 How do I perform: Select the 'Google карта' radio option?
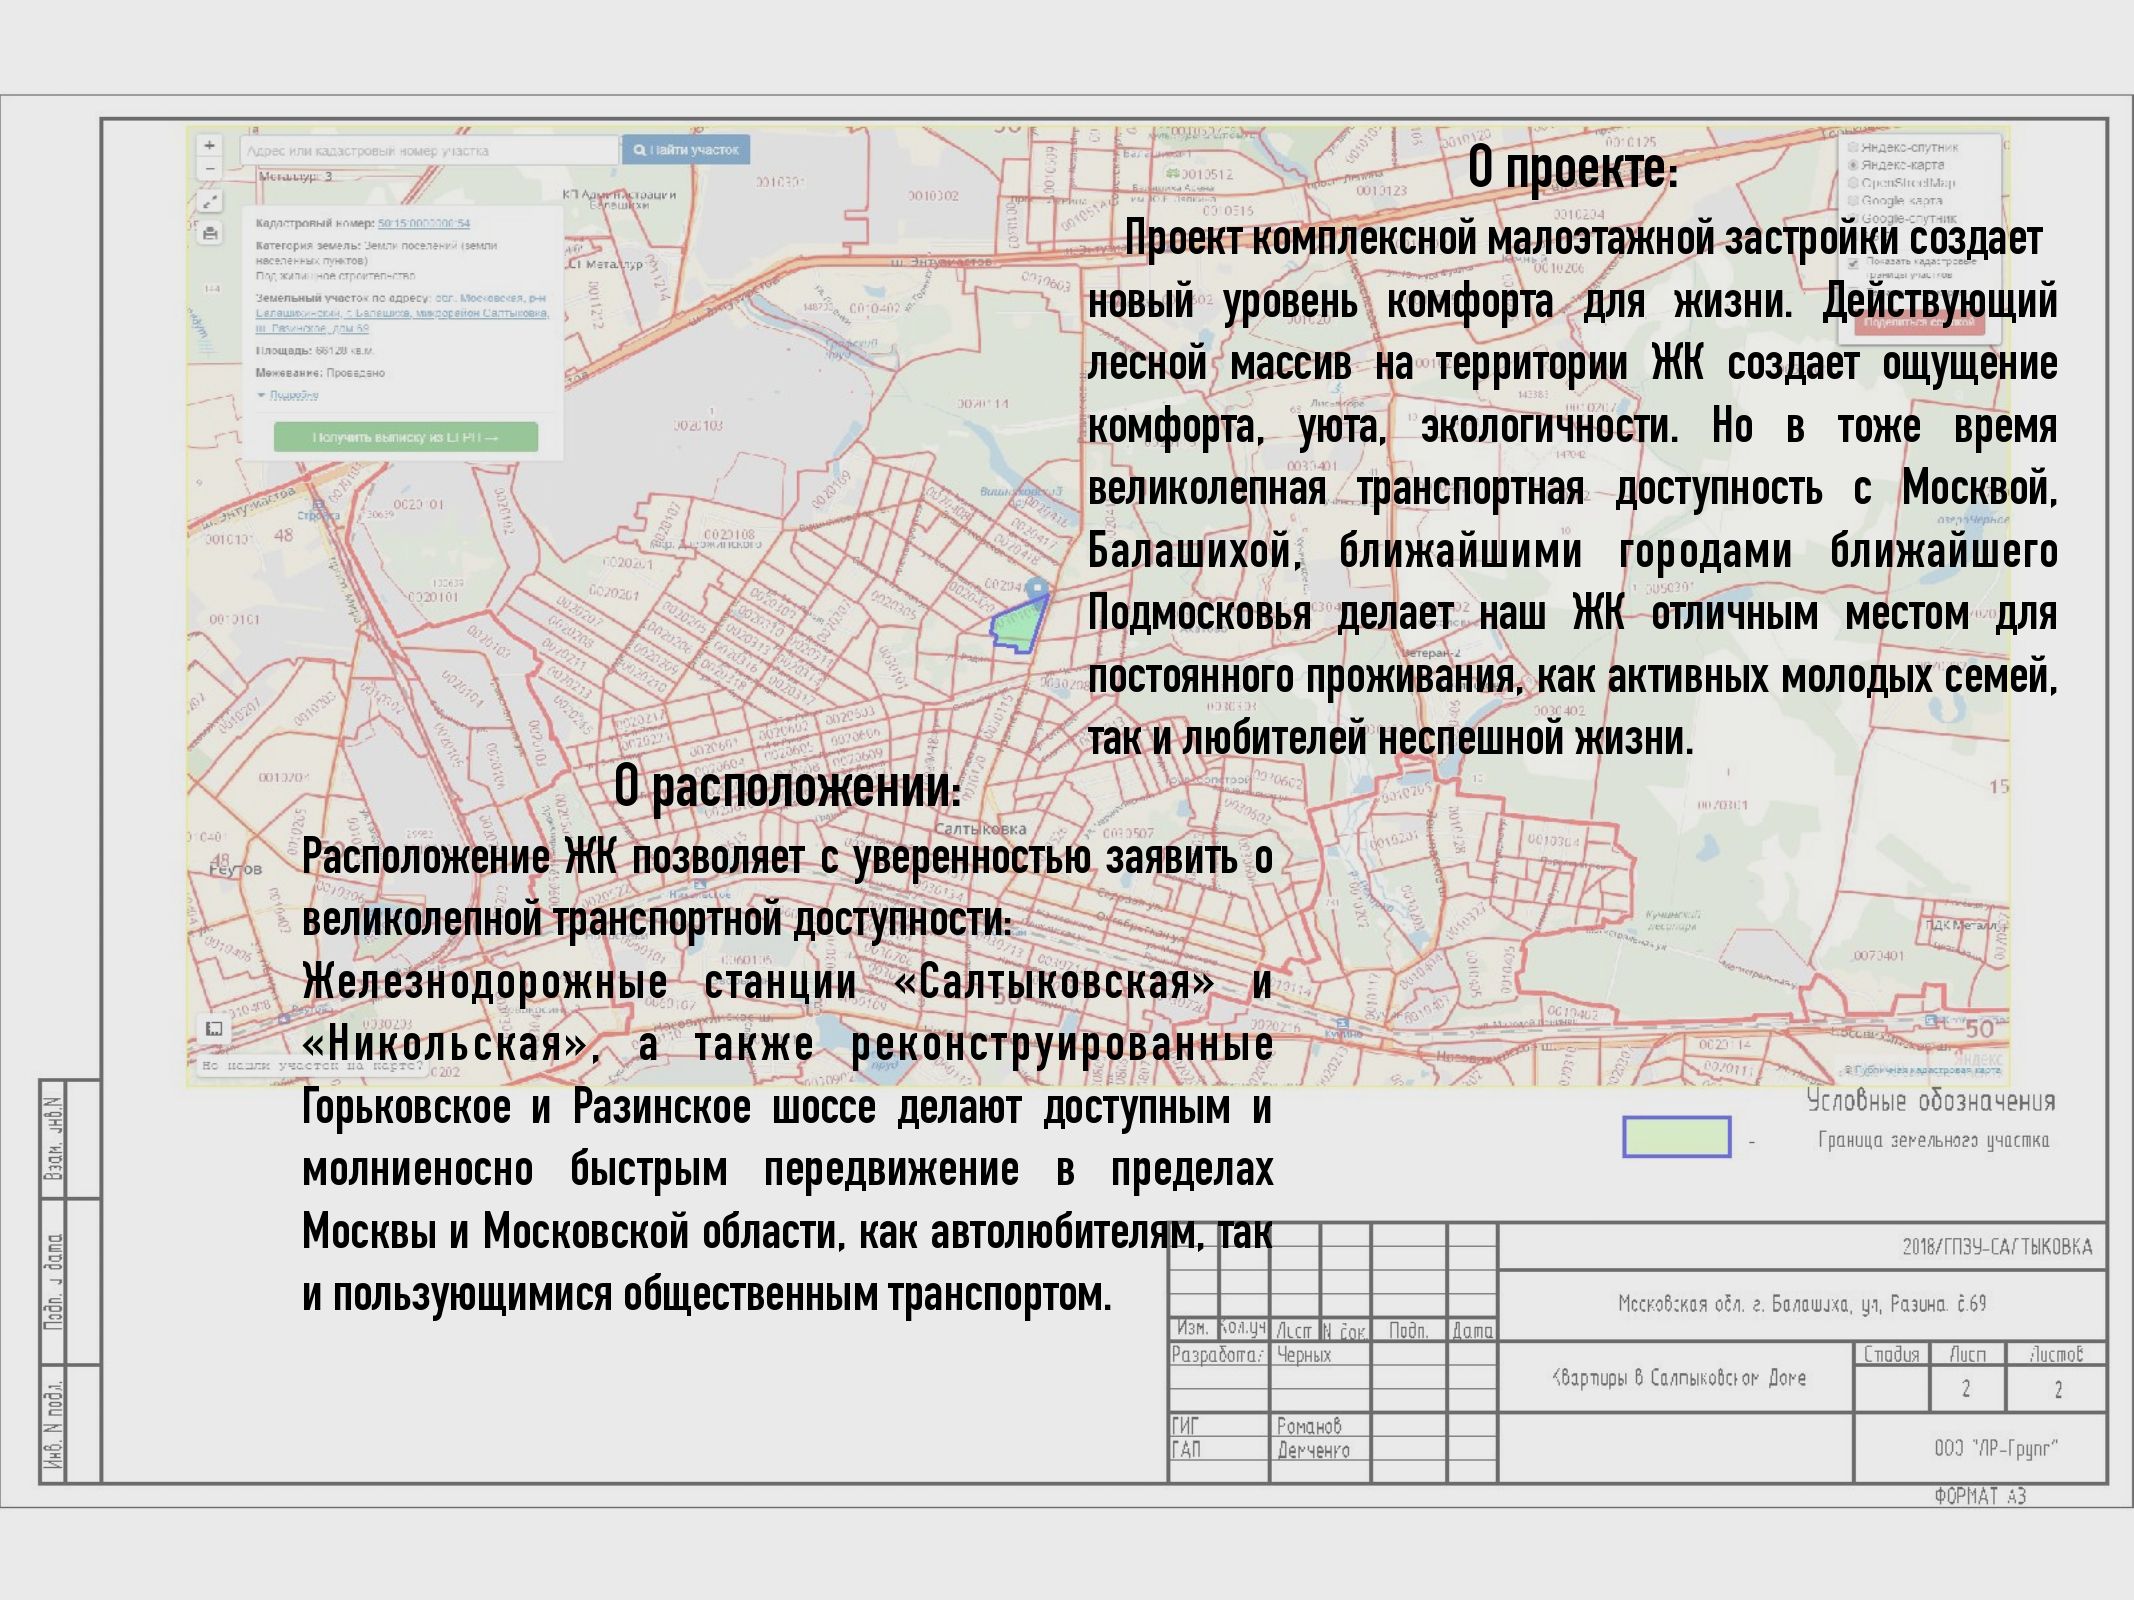click(x=1853, y=201)
